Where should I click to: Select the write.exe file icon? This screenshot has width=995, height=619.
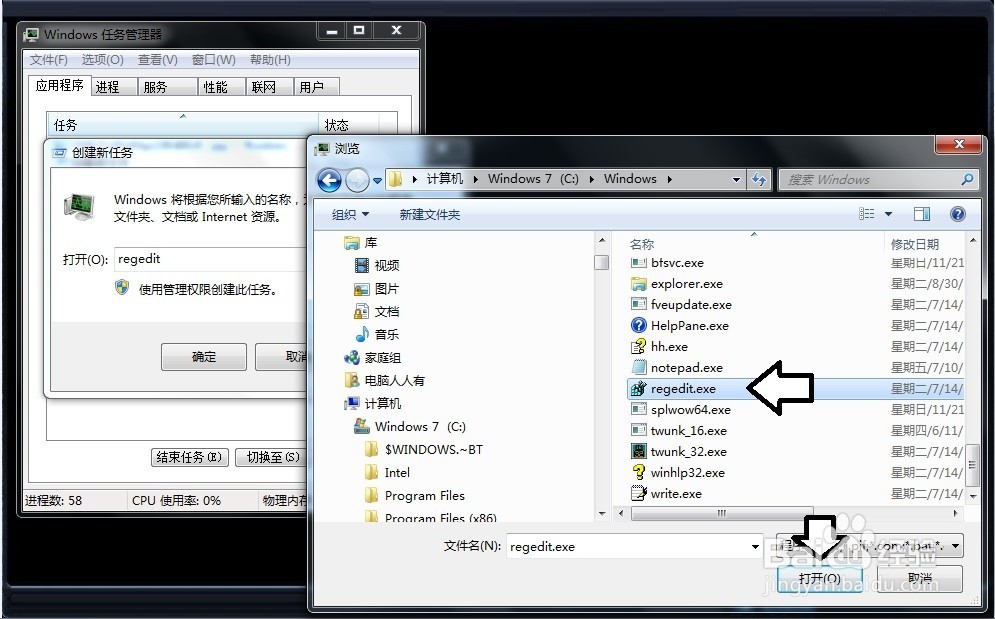[638, 493]
